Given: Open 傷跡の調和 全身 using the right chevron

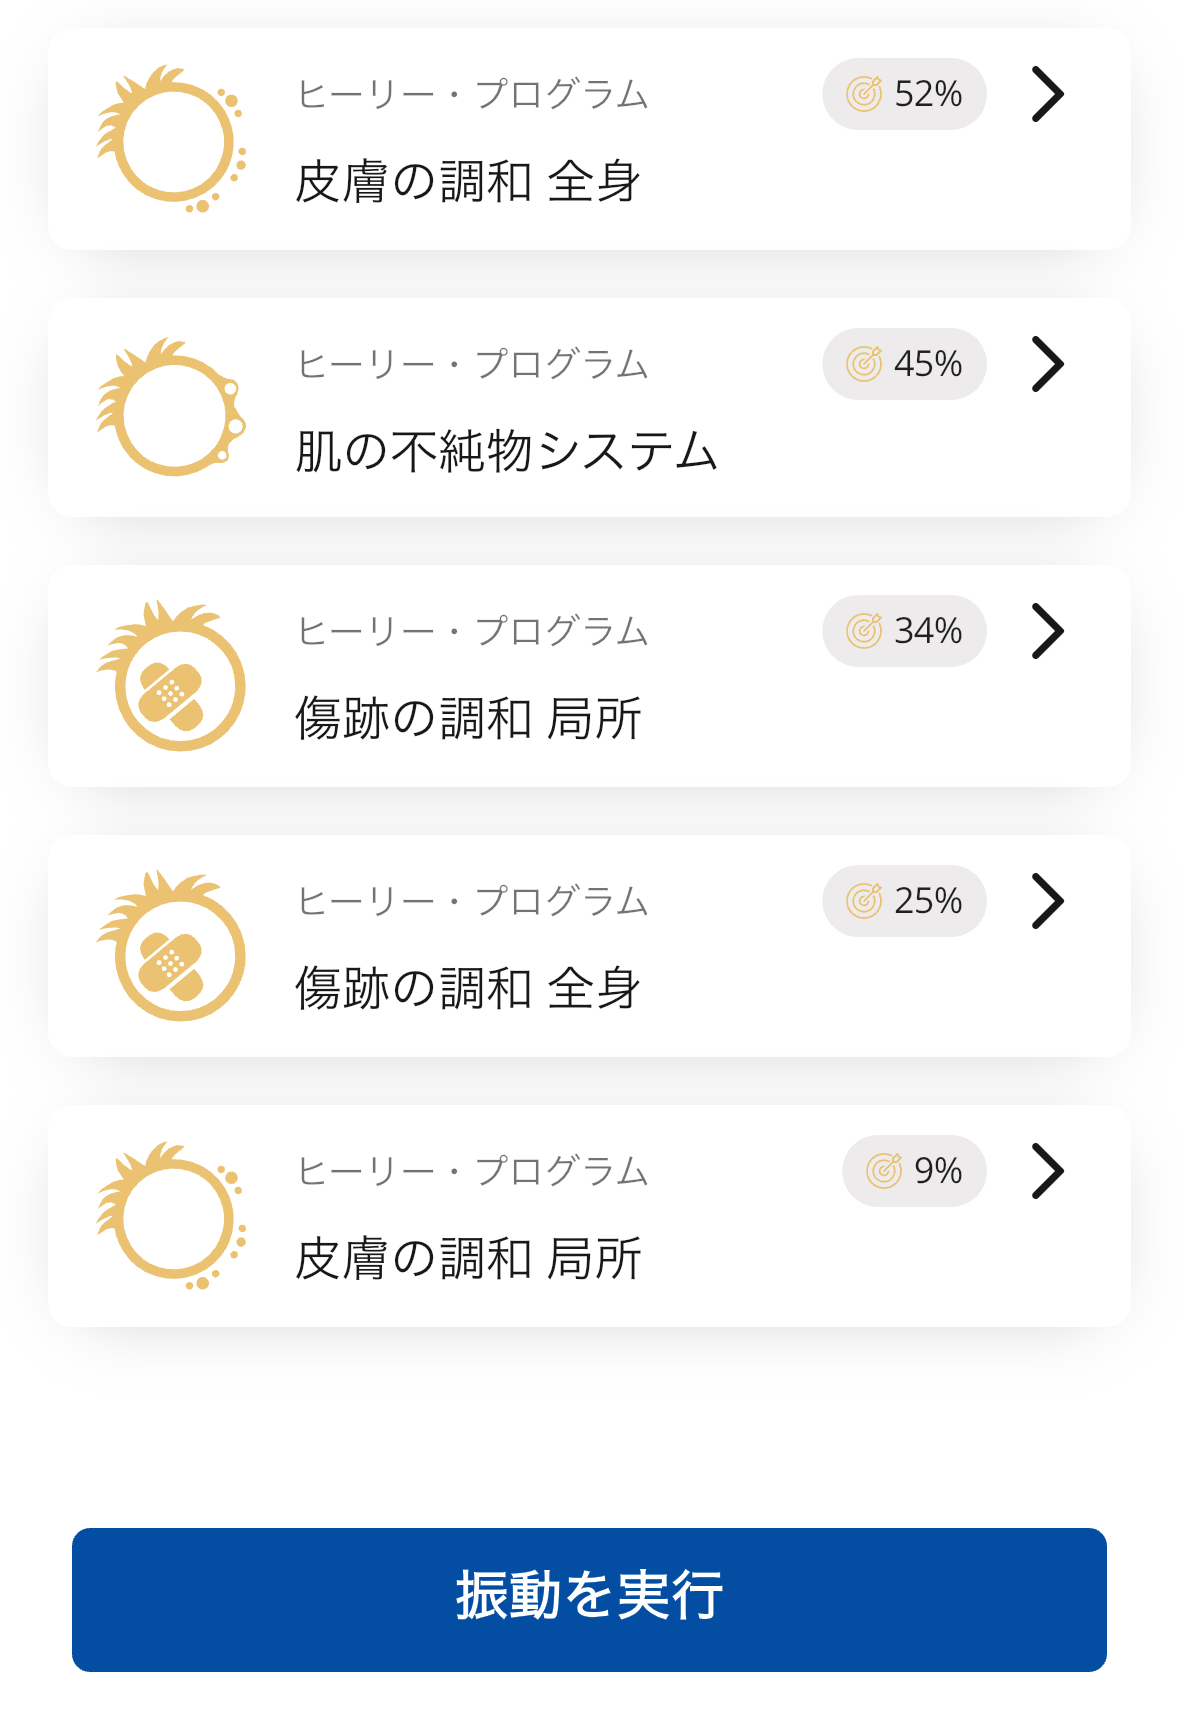Looking at the screenshot, I should point(1047,901).
